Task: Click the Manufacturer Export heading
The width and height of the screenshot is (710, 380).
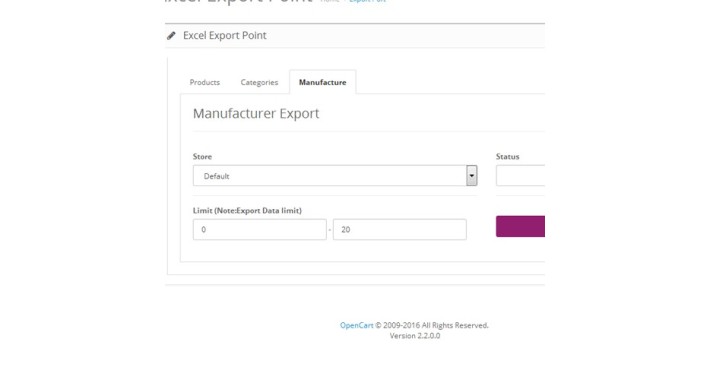Action: tap(256, 113)
